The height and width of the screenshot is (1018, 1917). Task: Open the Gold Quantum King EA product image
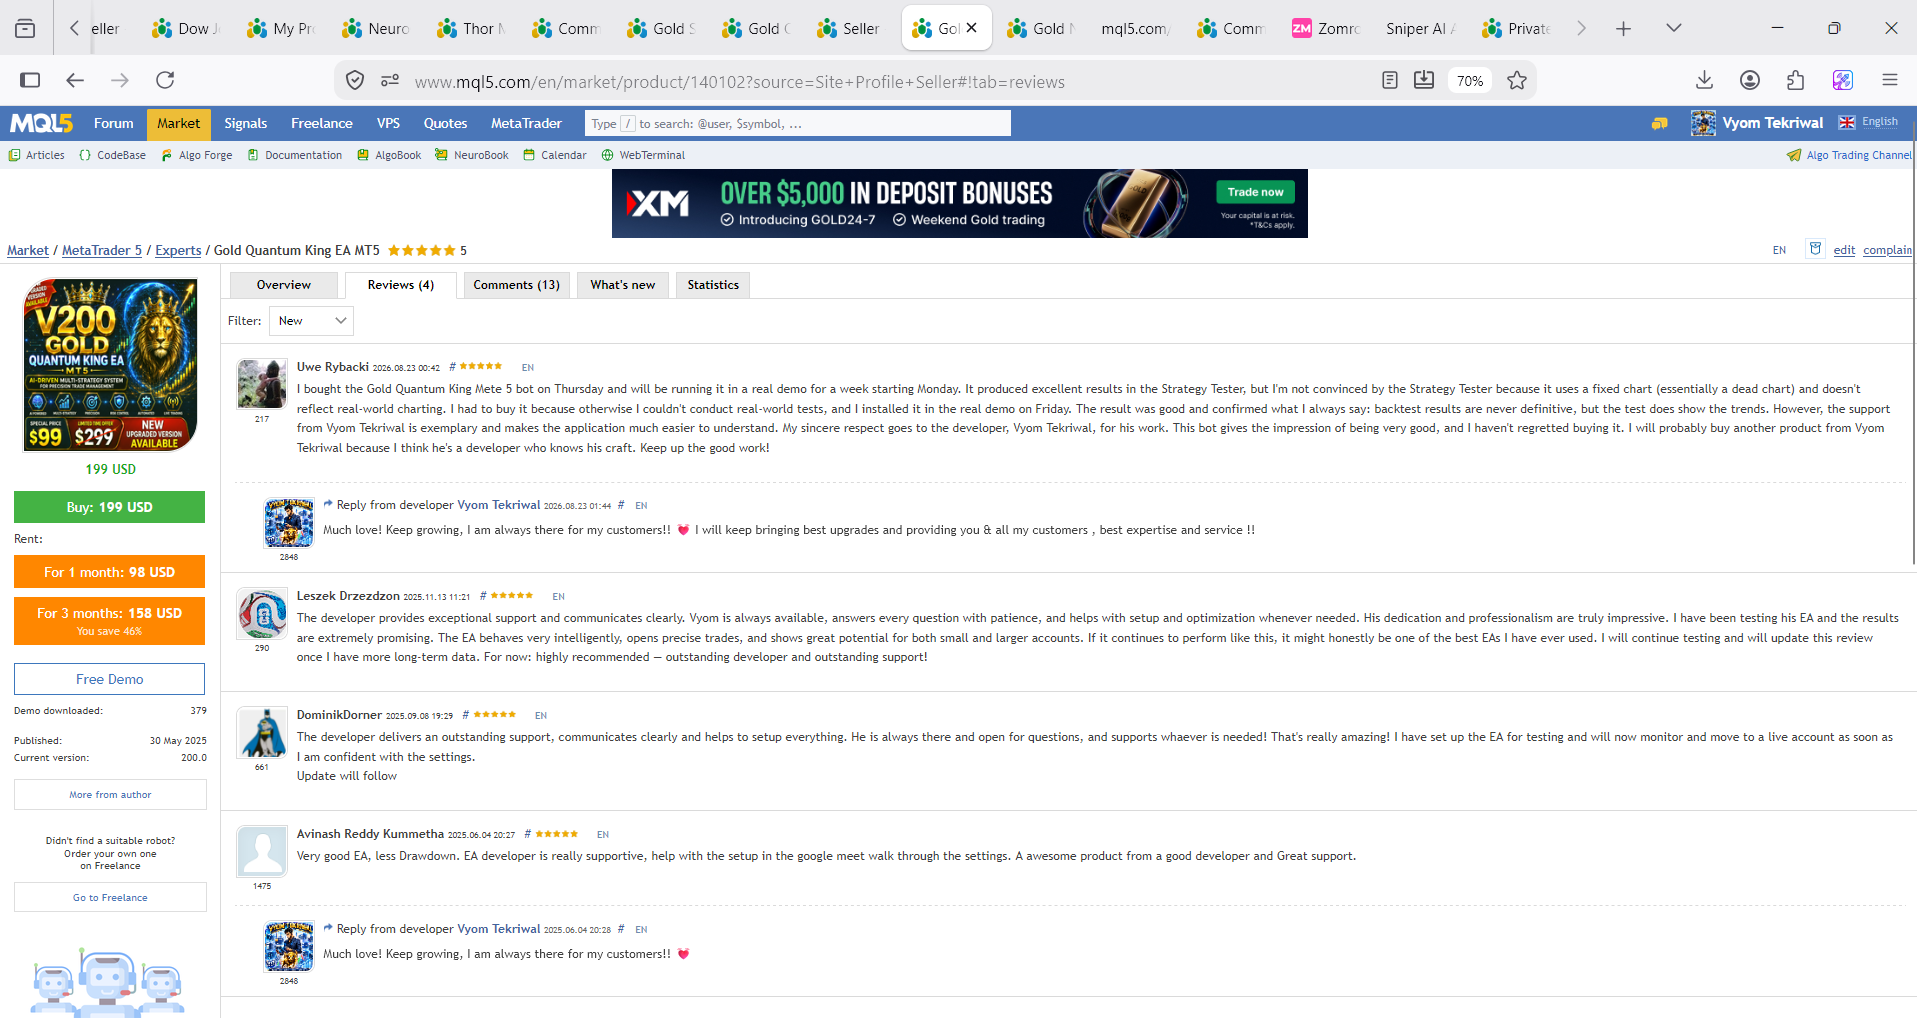(x=110, y=365)
